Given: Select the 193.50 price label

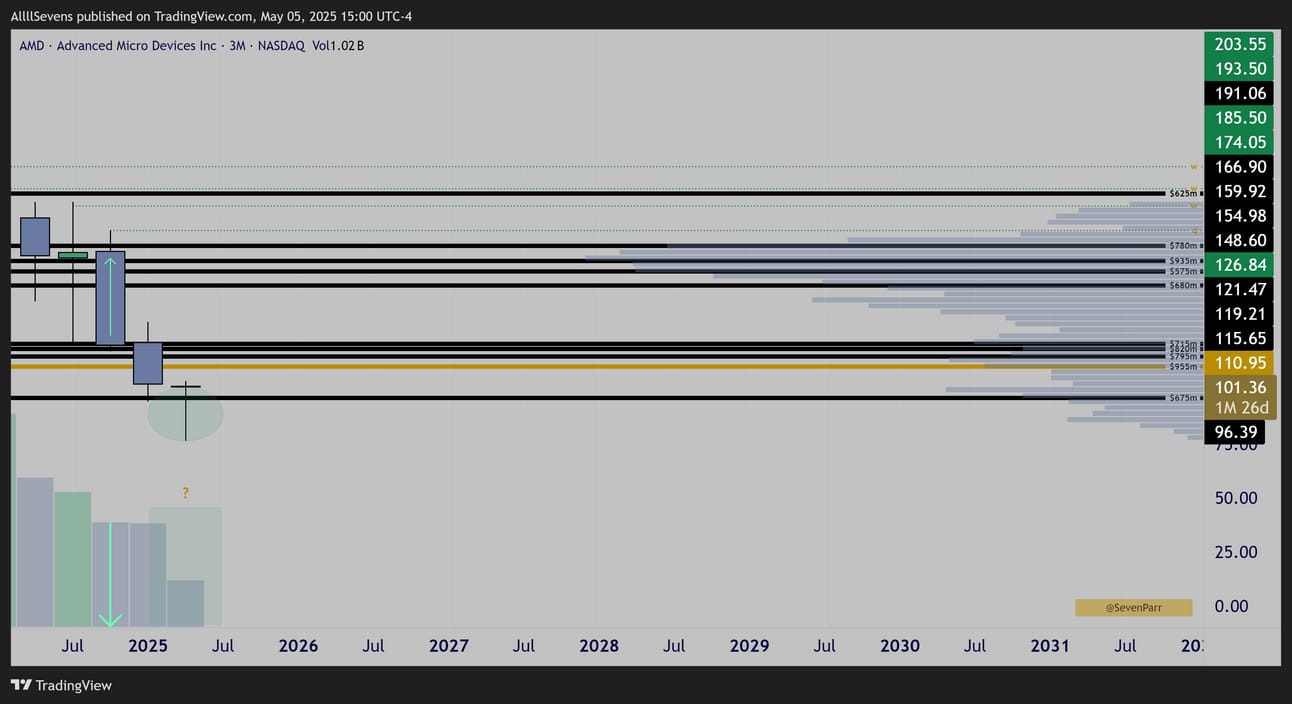Looking at the screenshot, I should 1240,69.
